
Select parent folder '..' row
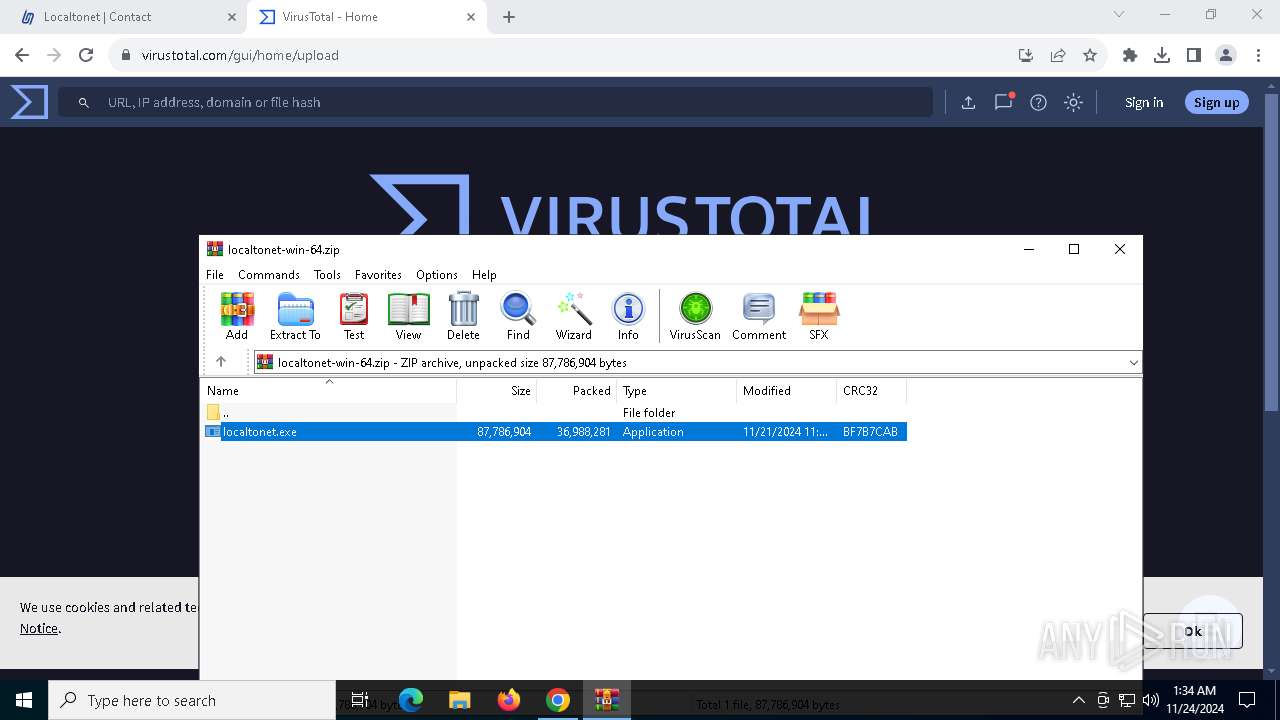click(x=555, y=412)
